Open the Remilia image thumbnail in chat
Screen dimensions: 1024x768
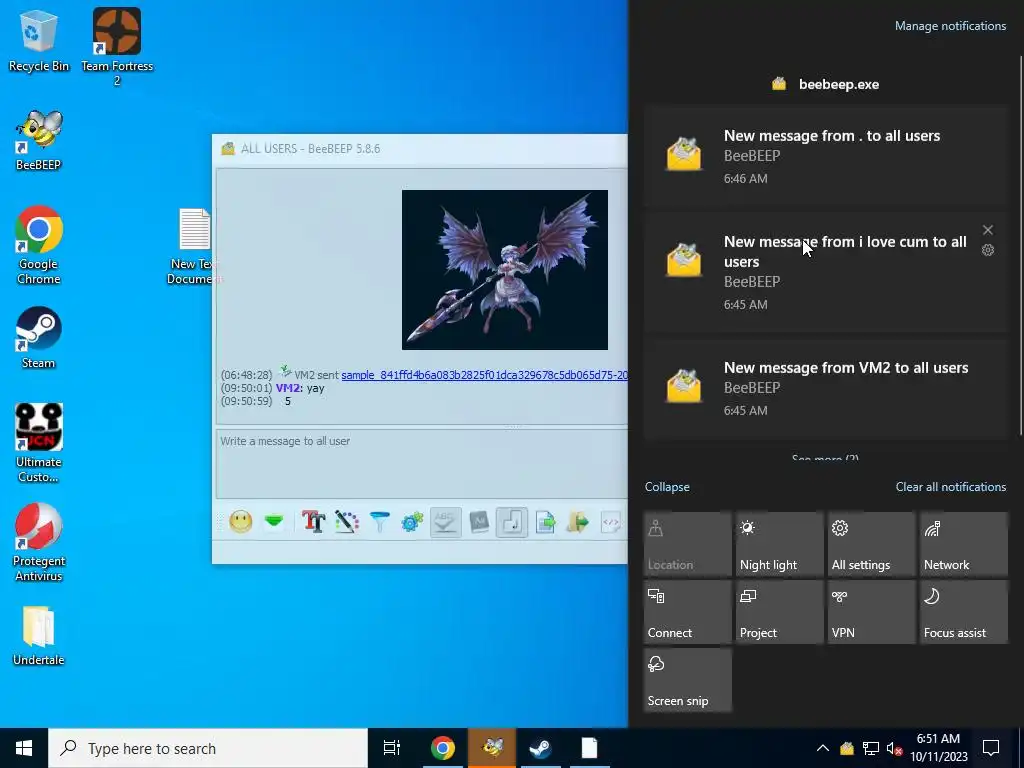pos(505,270)
